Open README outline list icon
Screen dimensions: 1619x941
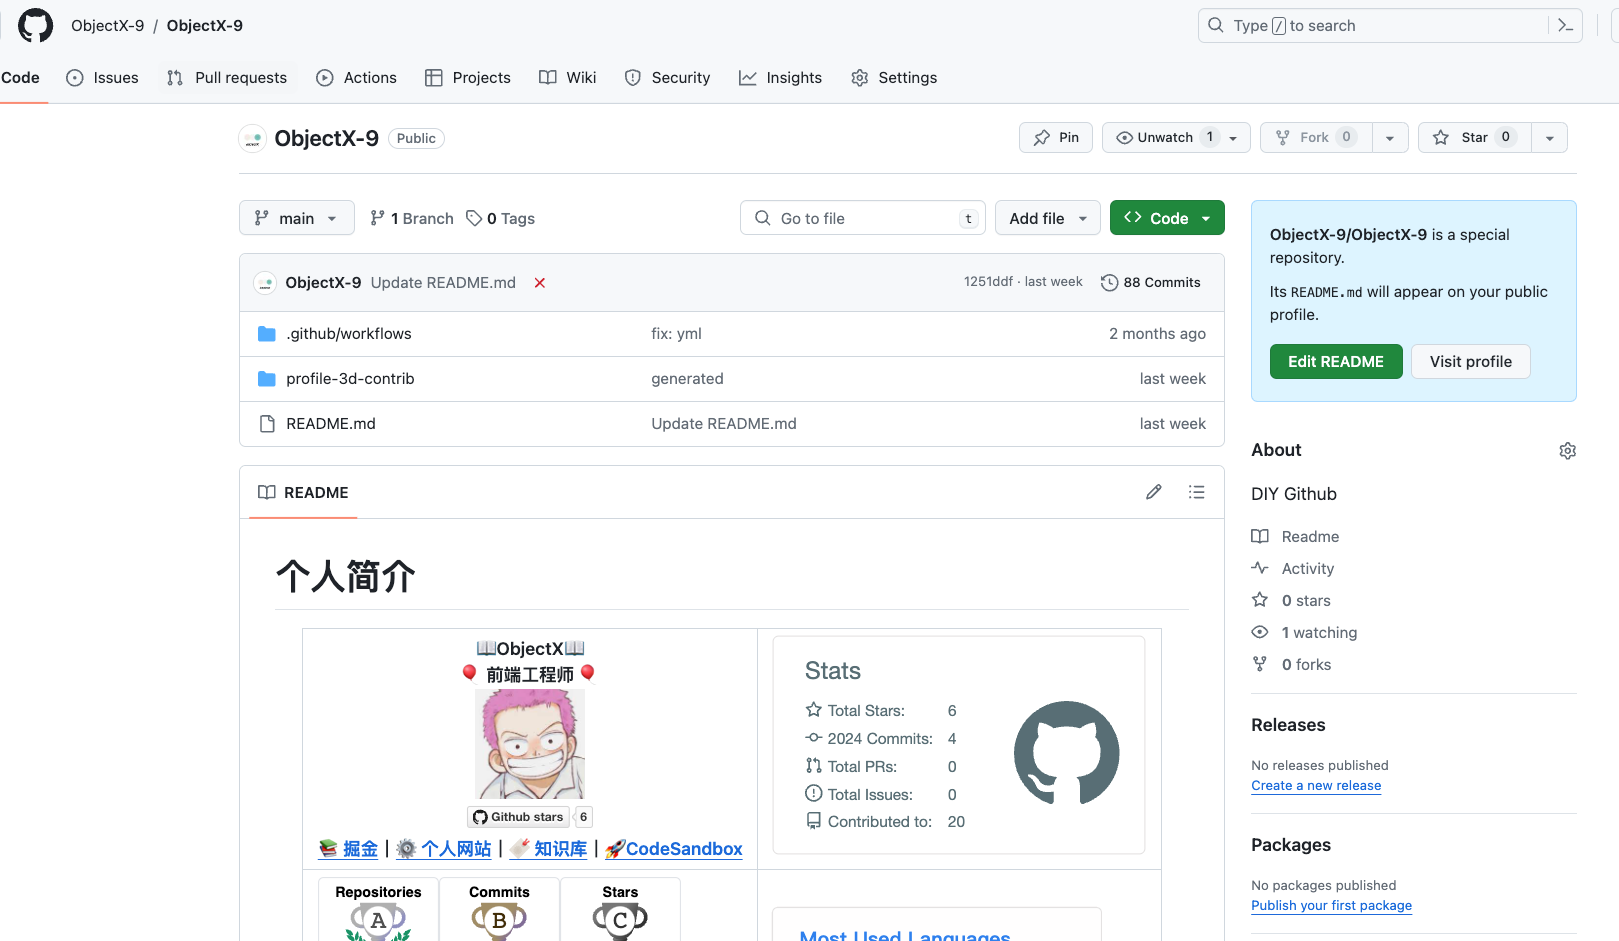(x=1196, y=492)
